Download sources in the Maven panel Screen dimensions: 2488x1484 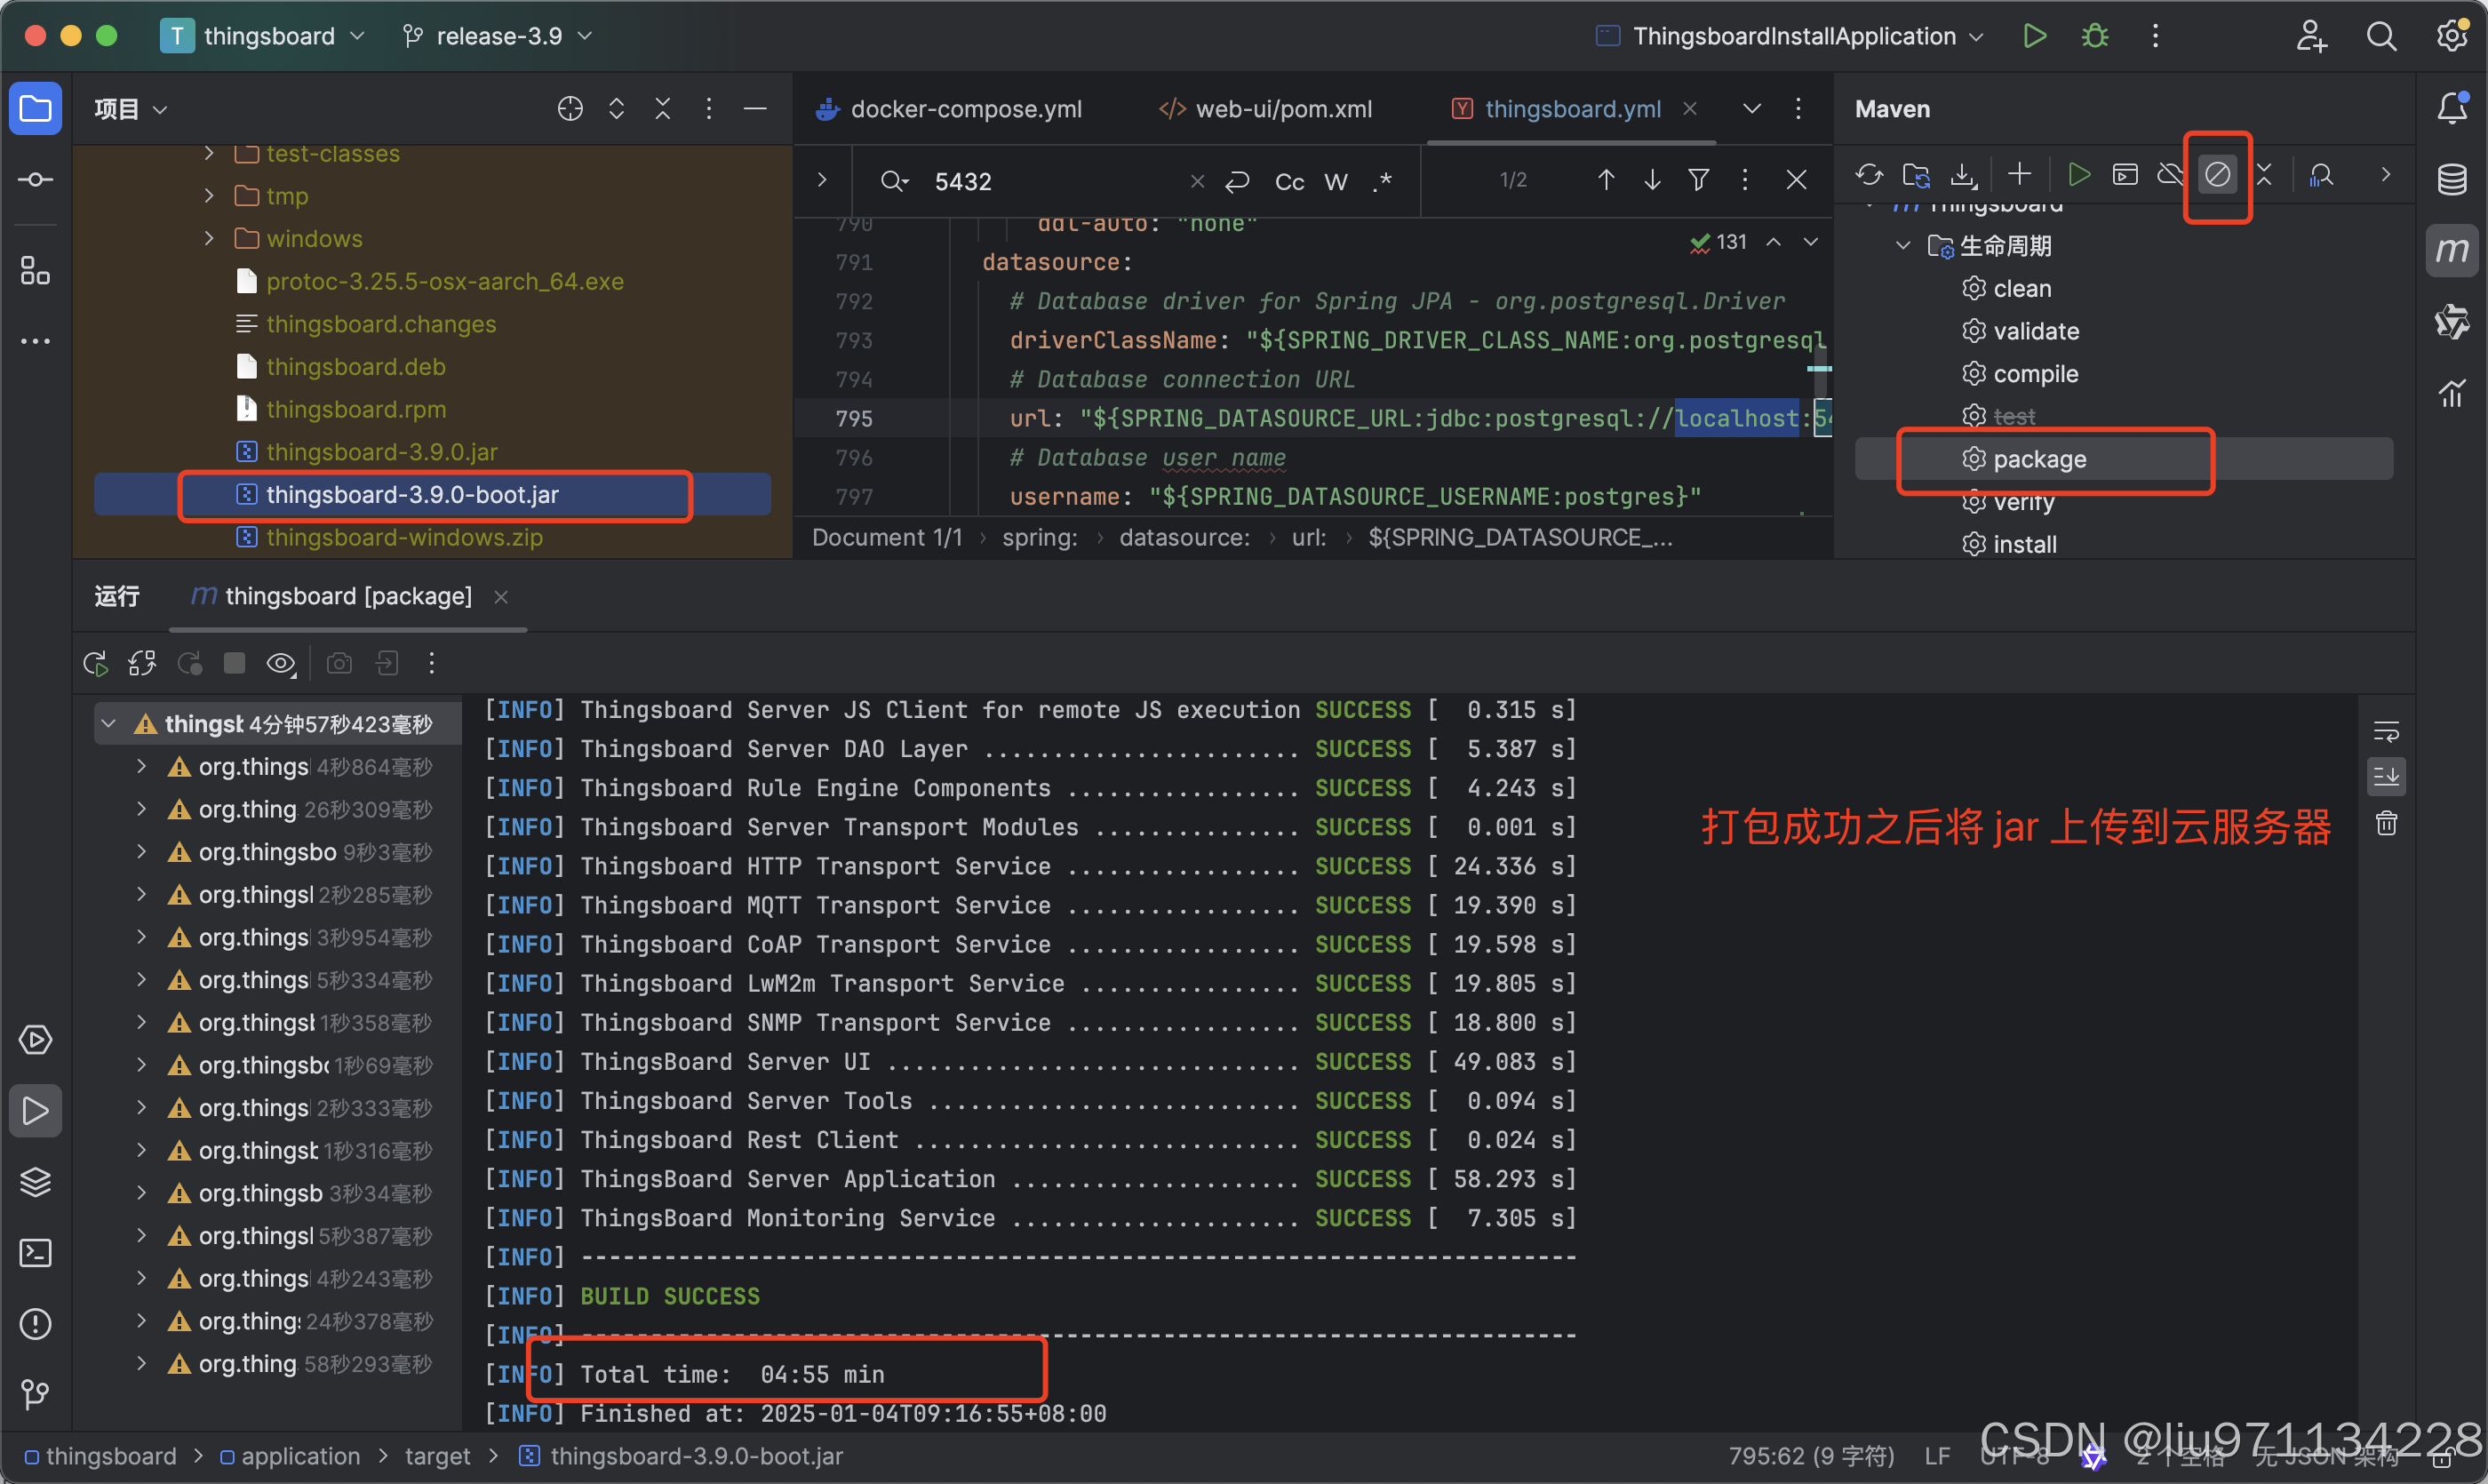pyautogui.click(x=1963, y=174)
